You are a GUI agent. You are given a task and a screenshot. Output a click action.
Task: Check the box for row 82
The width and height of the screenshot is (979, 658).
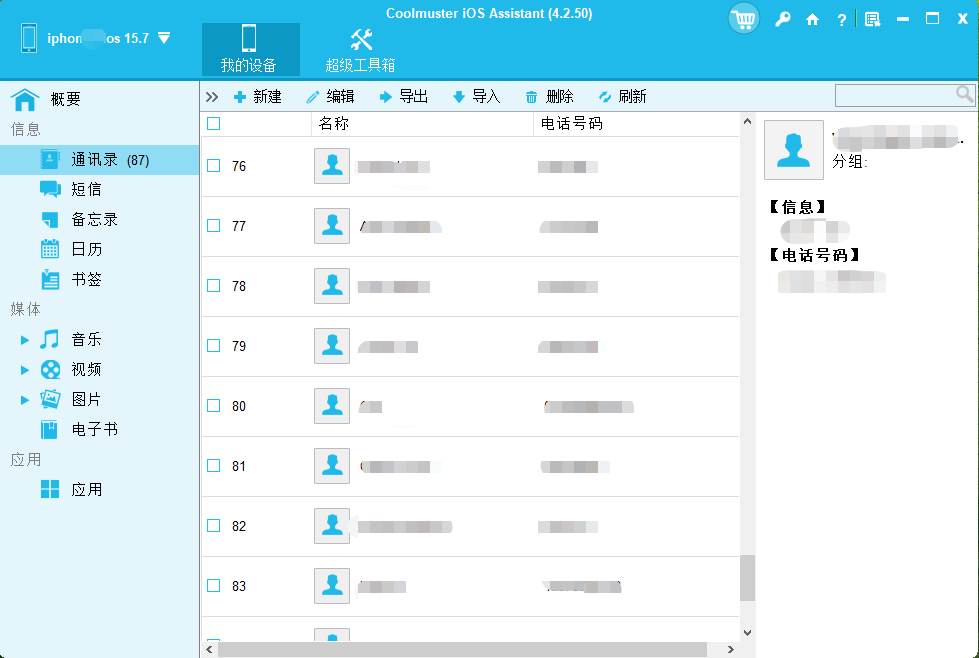pos(214,525)
